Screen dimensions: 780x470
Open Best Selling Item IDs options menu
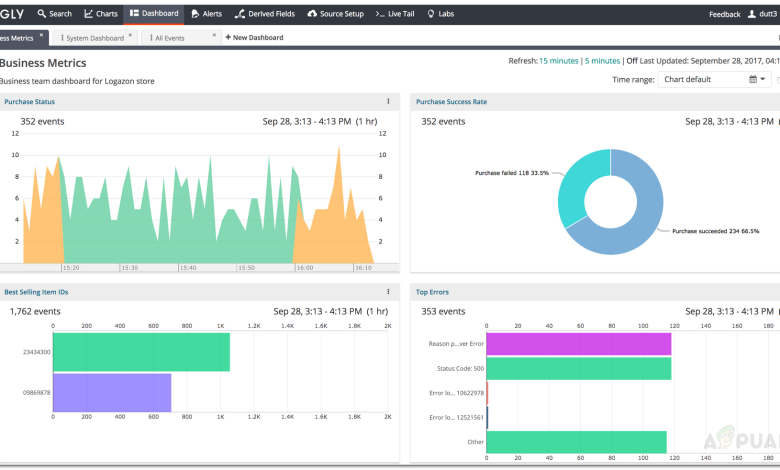[x=388, y=292]
